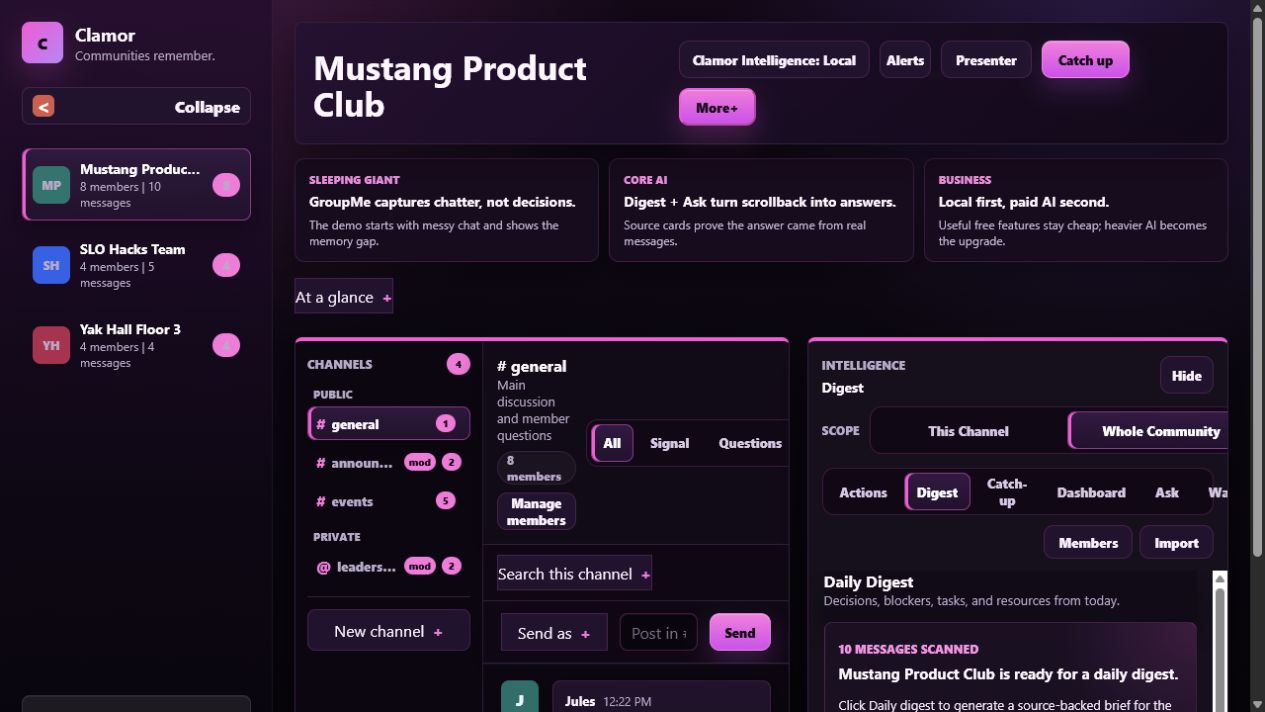This screenshot has width=1265, height=712.
Task: Click the Sleeping Giant card
Action: [446, 210]
